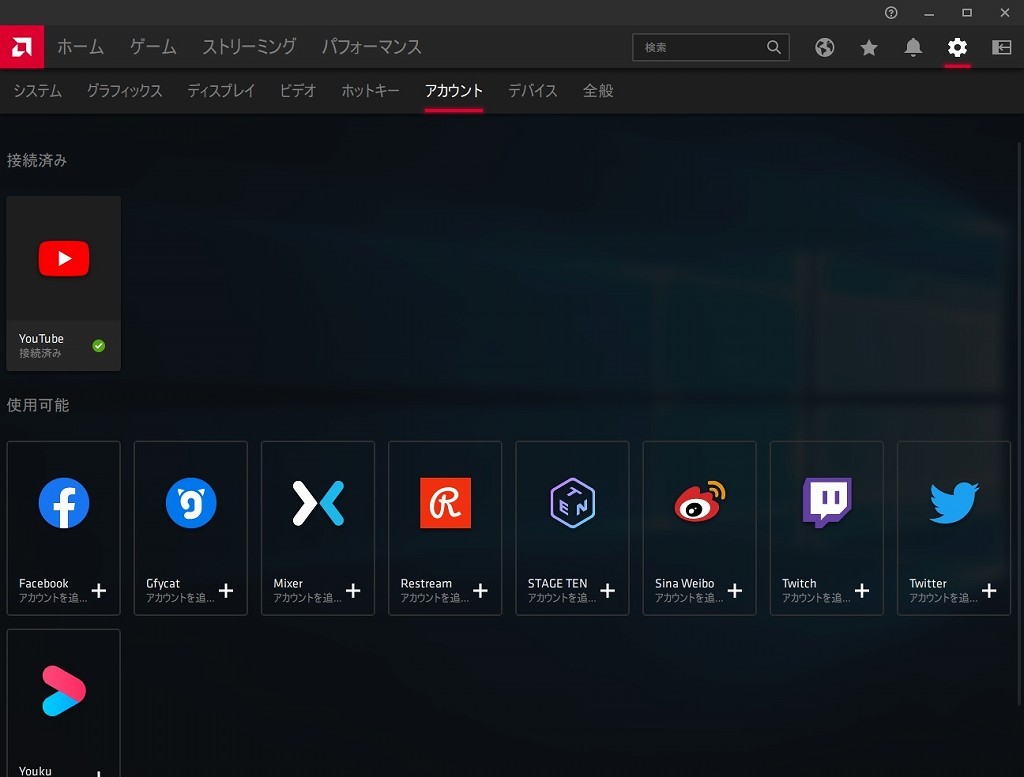Select the Twitter bird logo
This screenshot has width=1024, height=777.
tap(953, 503)
